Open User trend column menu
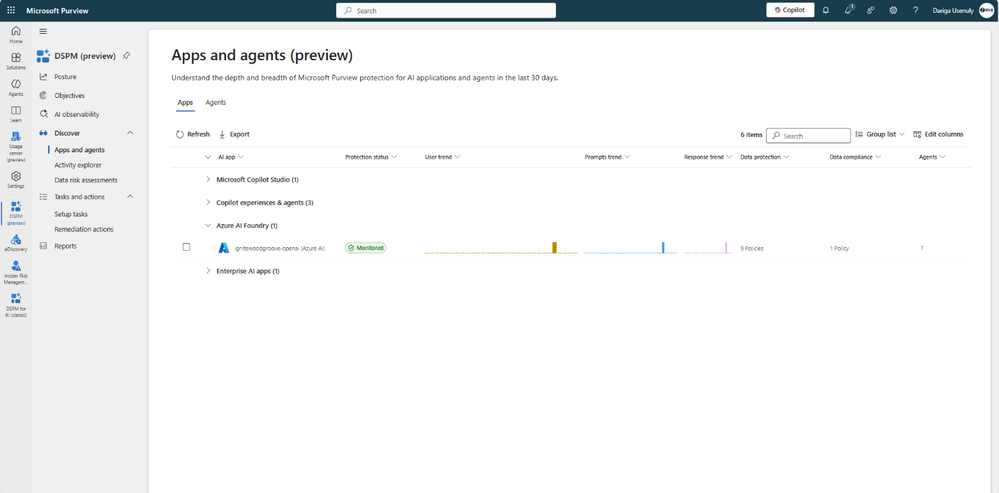999x493 pixels. click(x=442, y=157)
